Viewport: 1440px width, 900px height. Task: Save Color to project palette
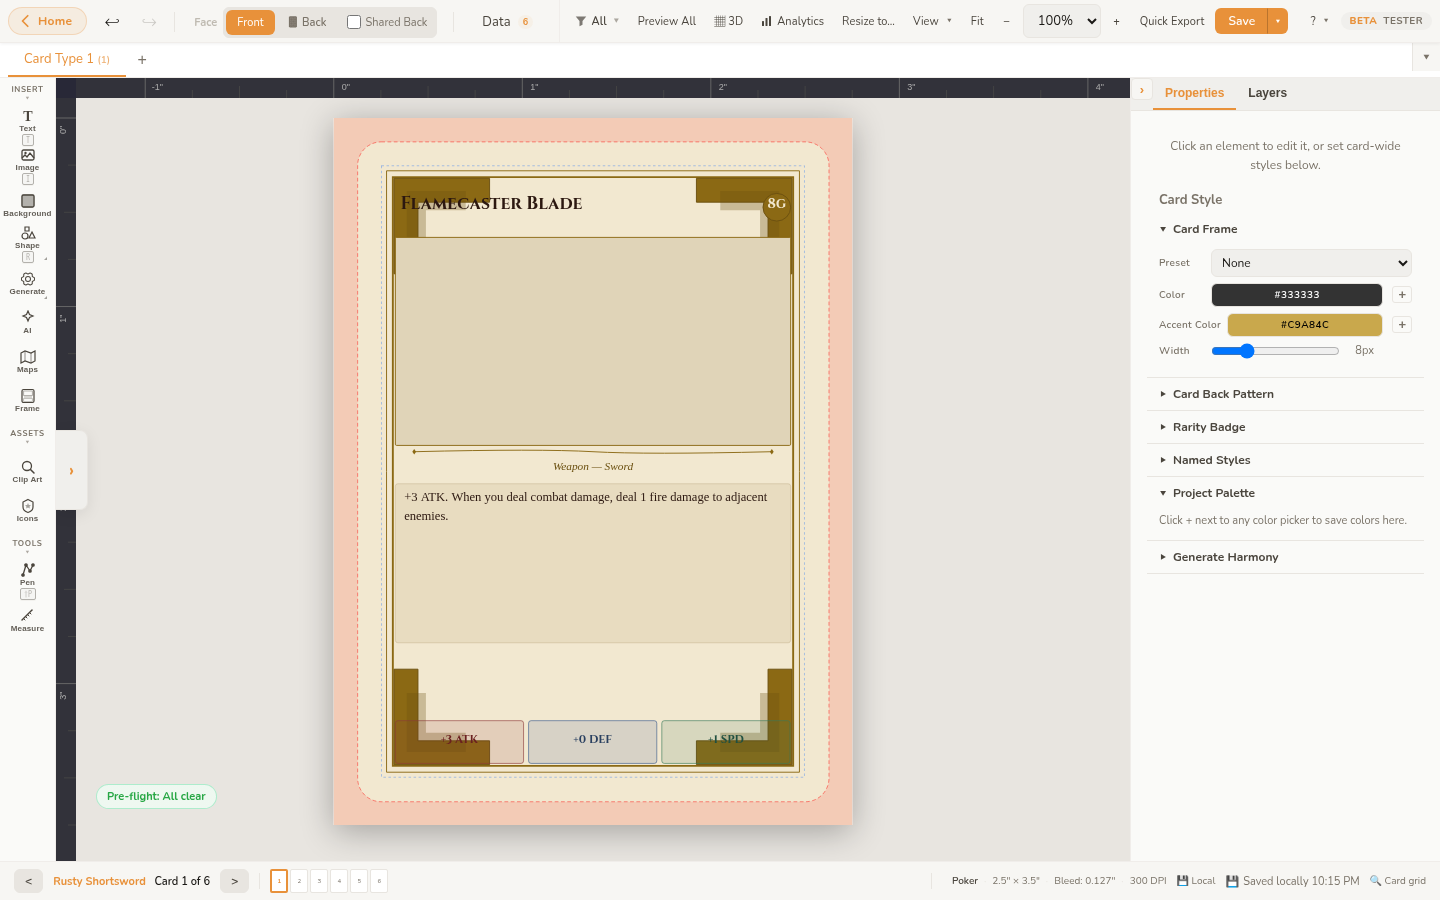tap(1402, 295)
